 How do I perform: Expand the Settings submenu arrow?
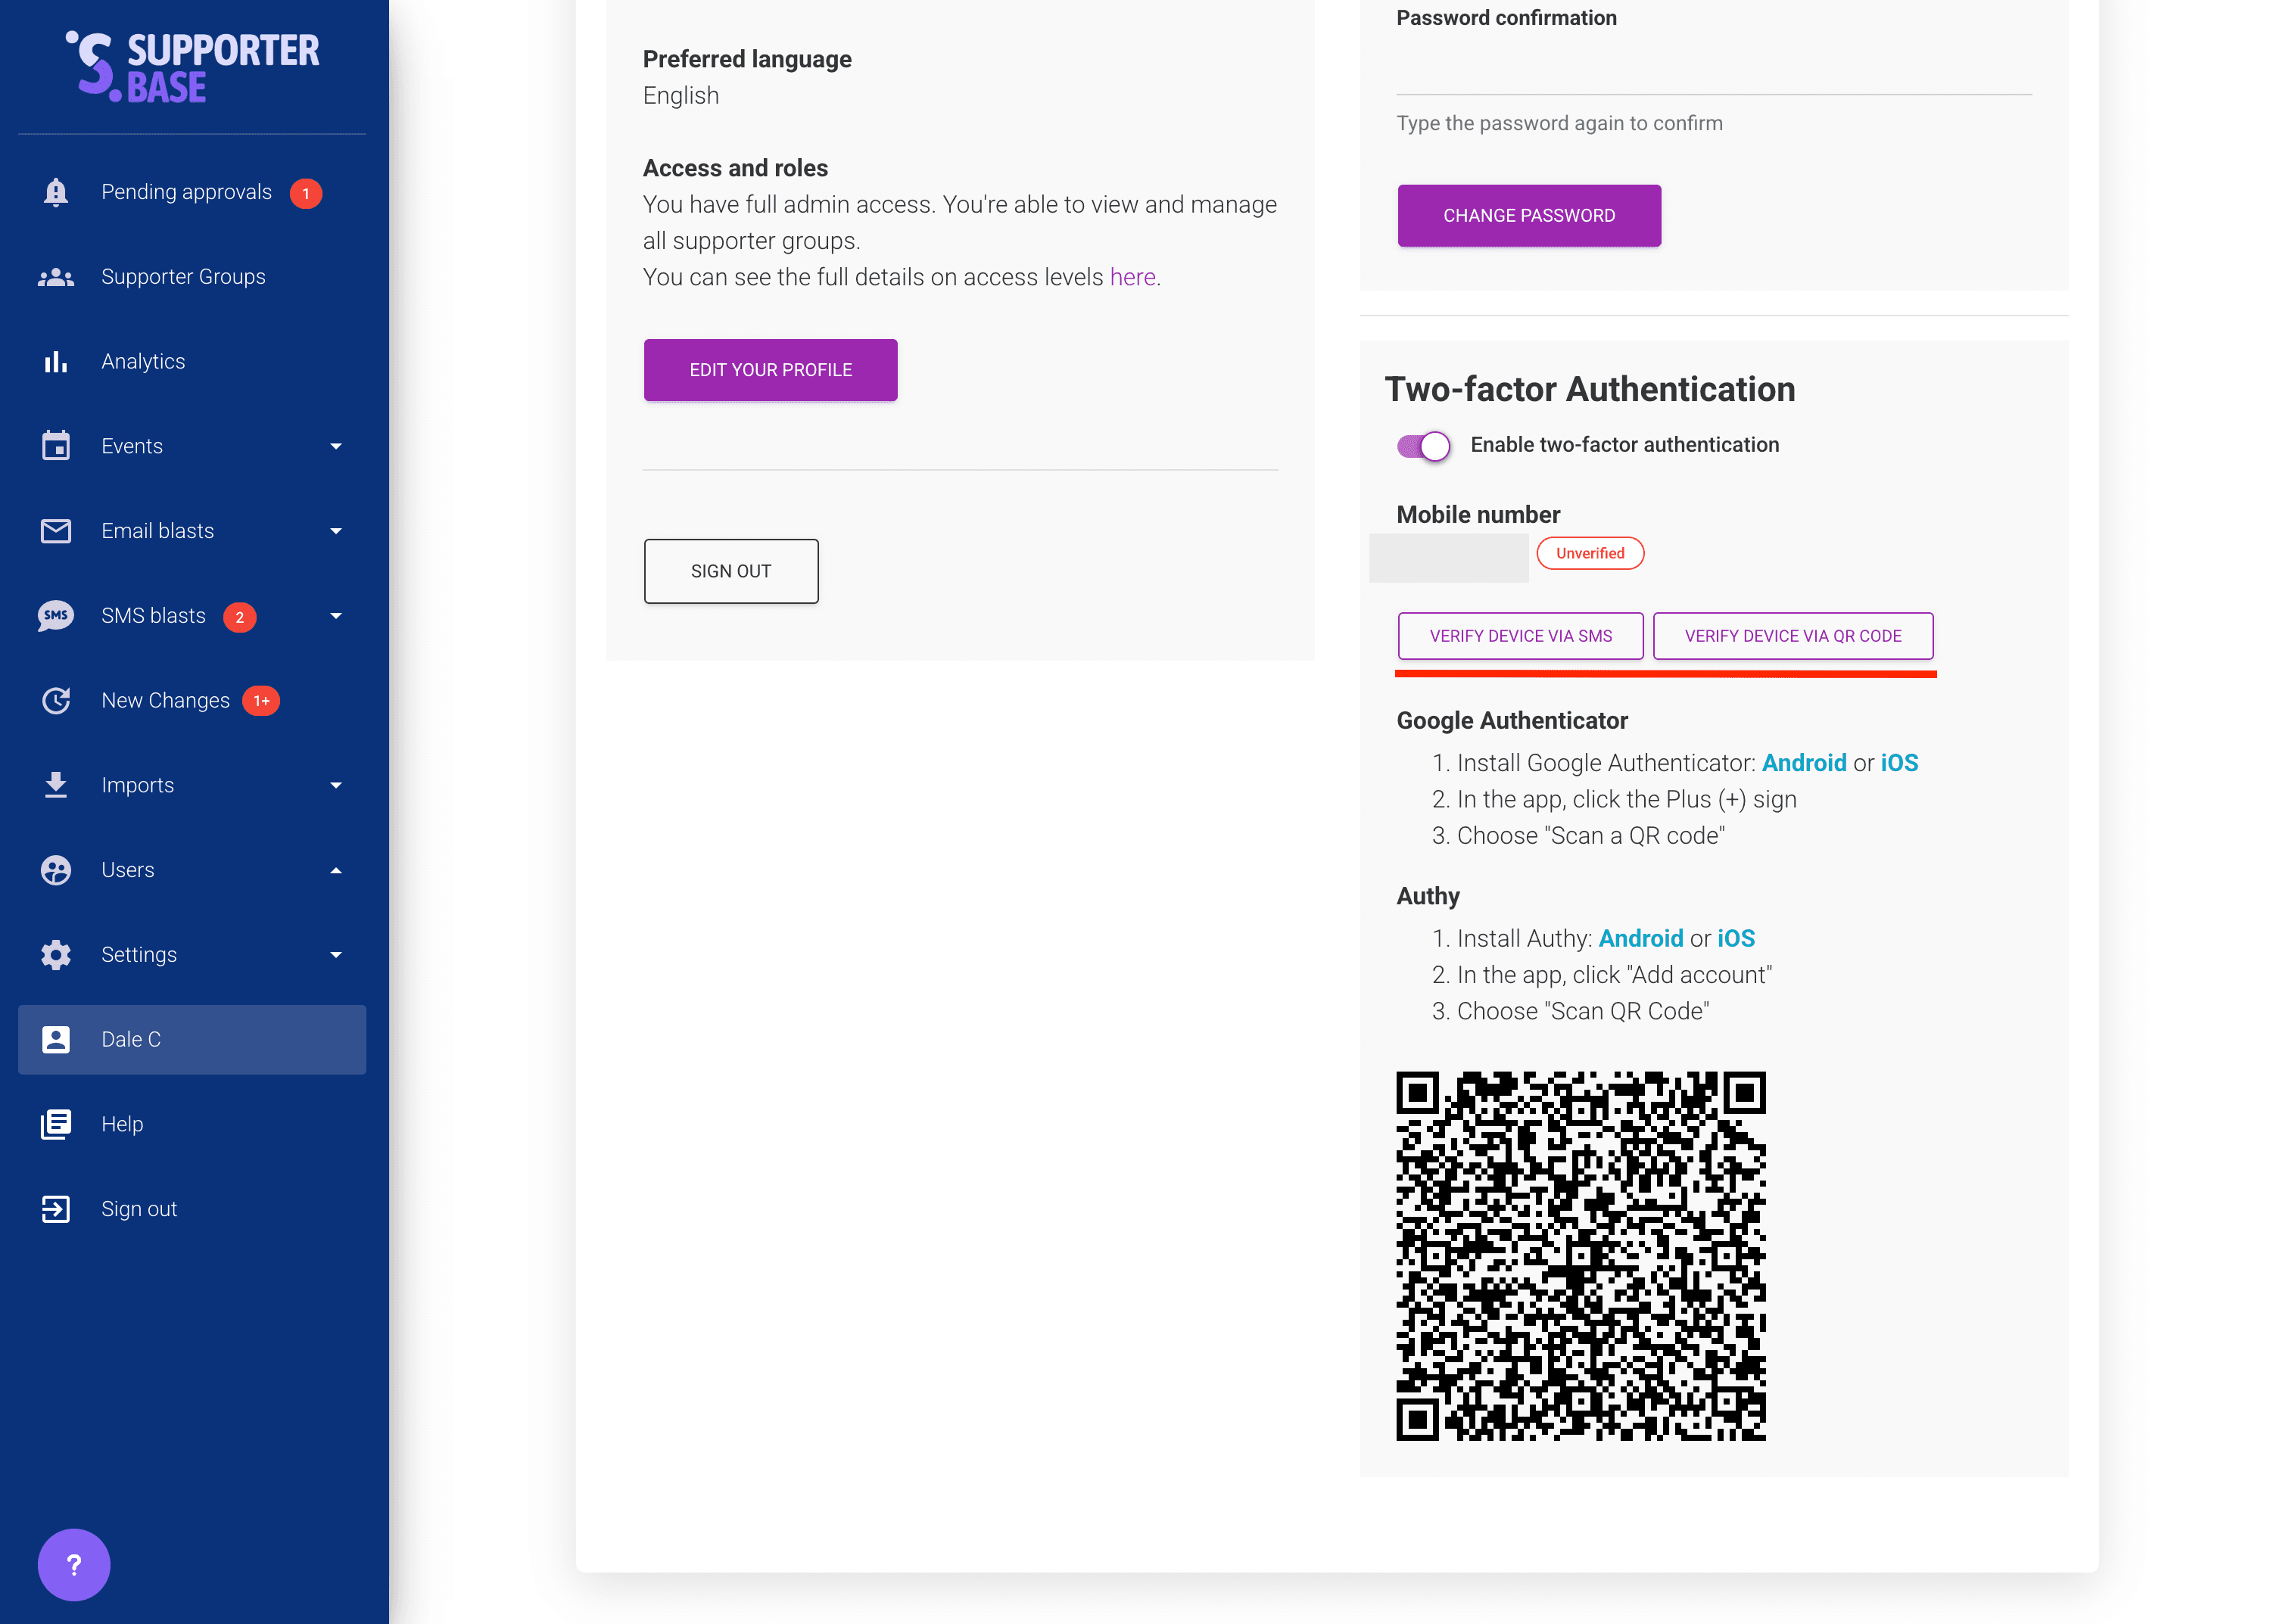(x=336, y=955)
